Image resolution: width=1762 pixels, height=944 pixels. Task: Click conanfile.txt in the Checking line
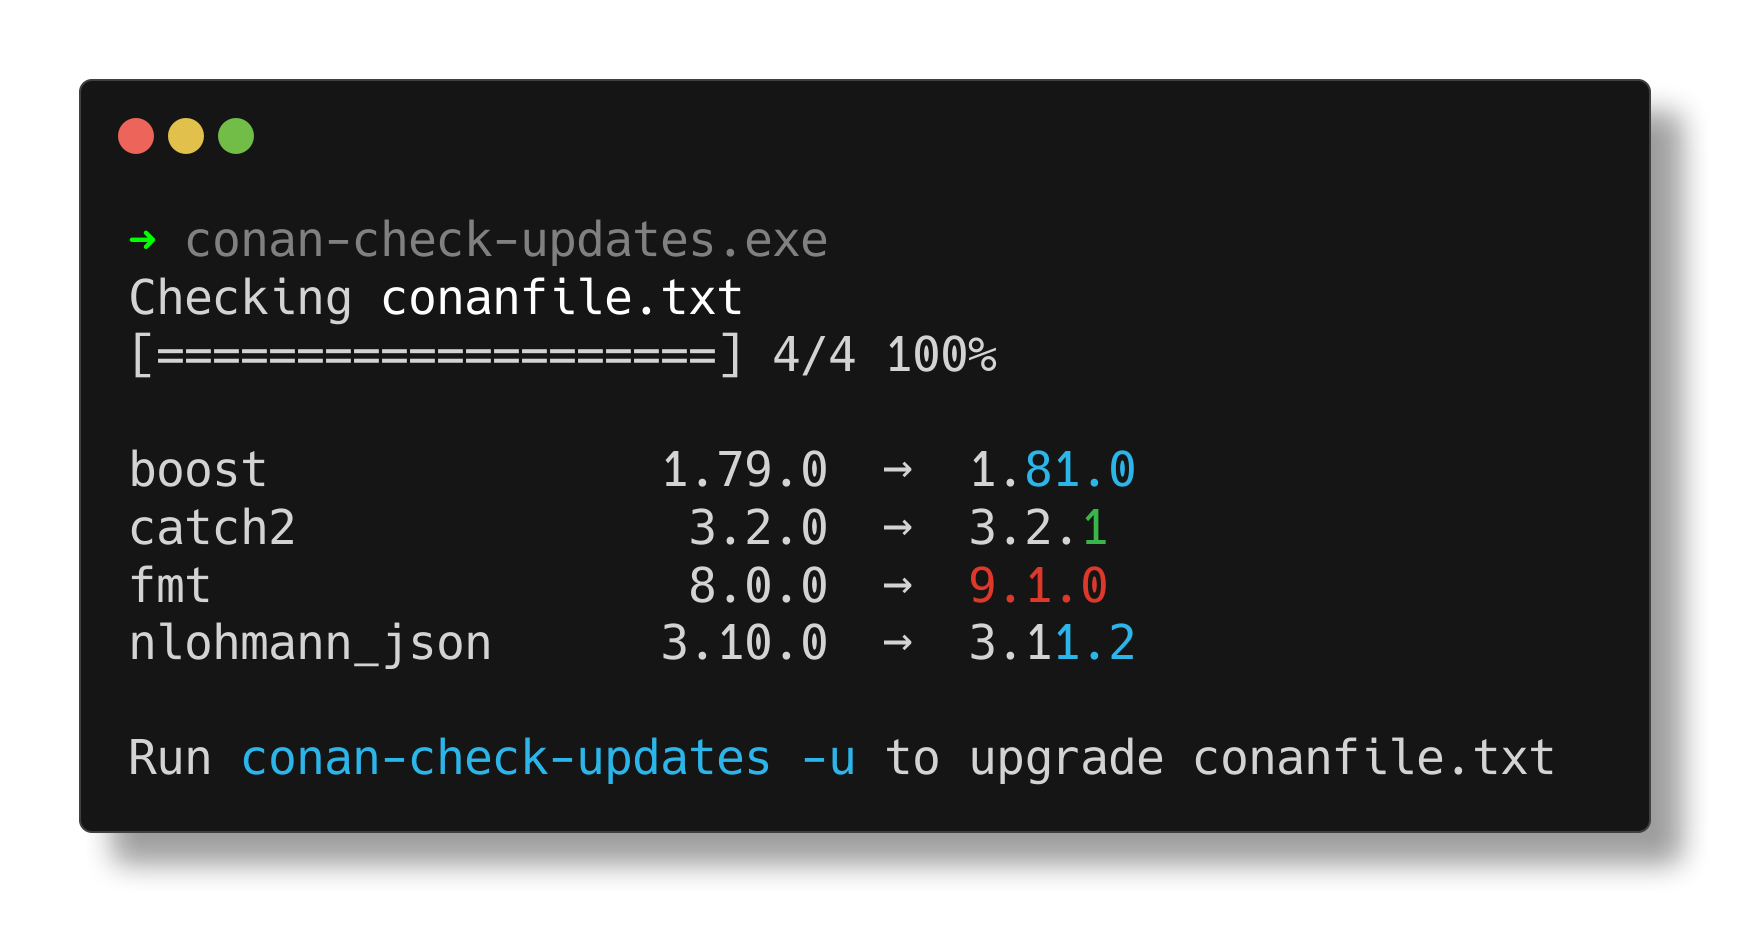pos(562,298)
